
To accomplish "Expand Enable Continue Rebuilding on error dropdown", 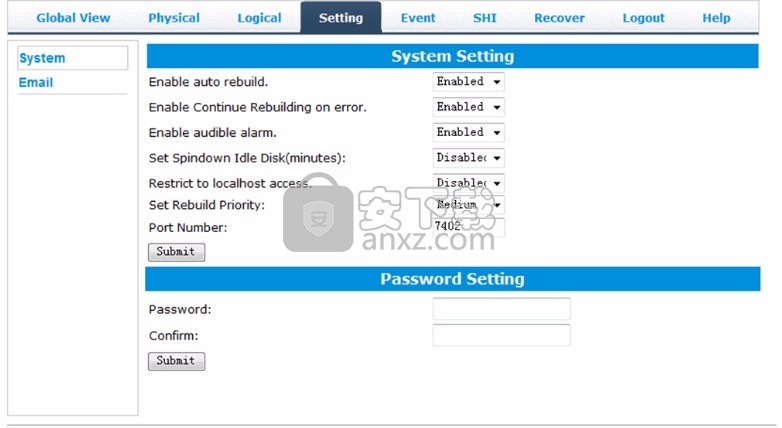I will point(468,107).
